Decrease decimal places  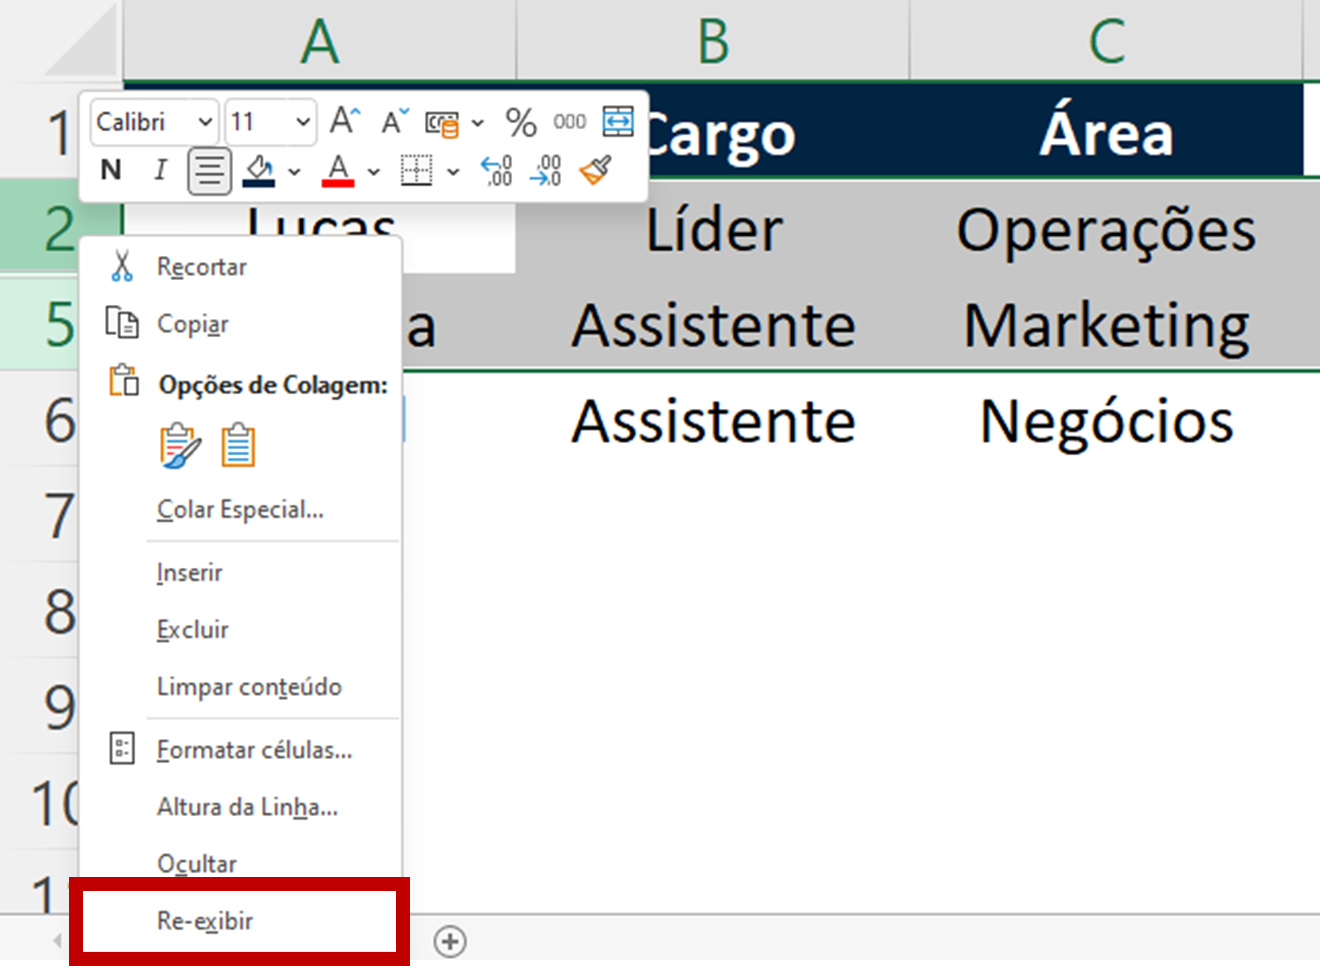(x=546, y=171)
